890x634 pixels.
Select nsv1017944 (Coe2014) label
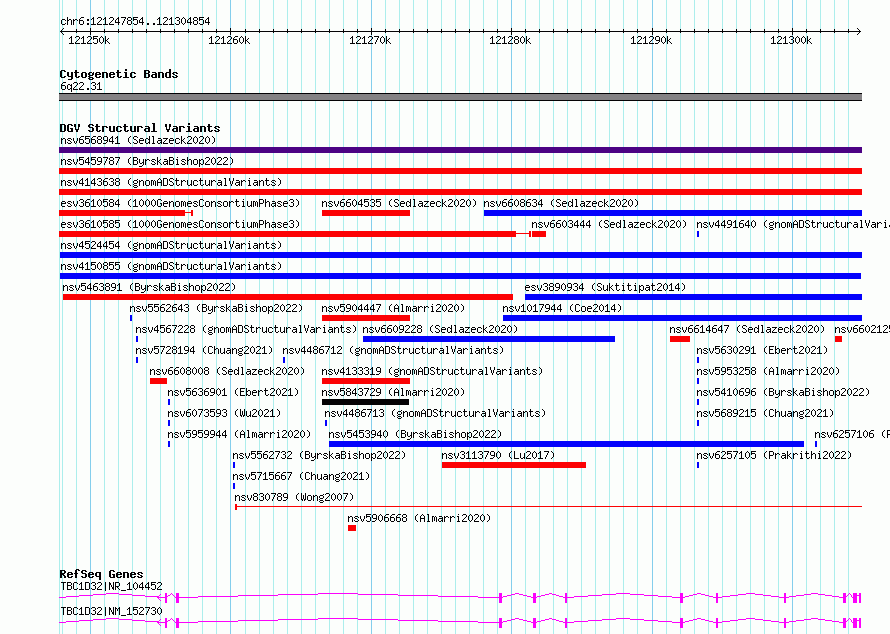[x=562, y=308]
